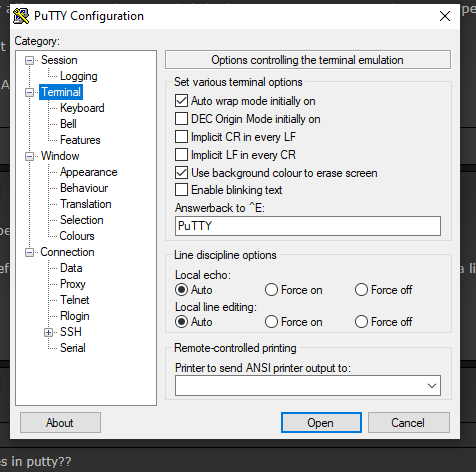Open Appearance settings category
The image size is (476, 472).
pos(89,172)
